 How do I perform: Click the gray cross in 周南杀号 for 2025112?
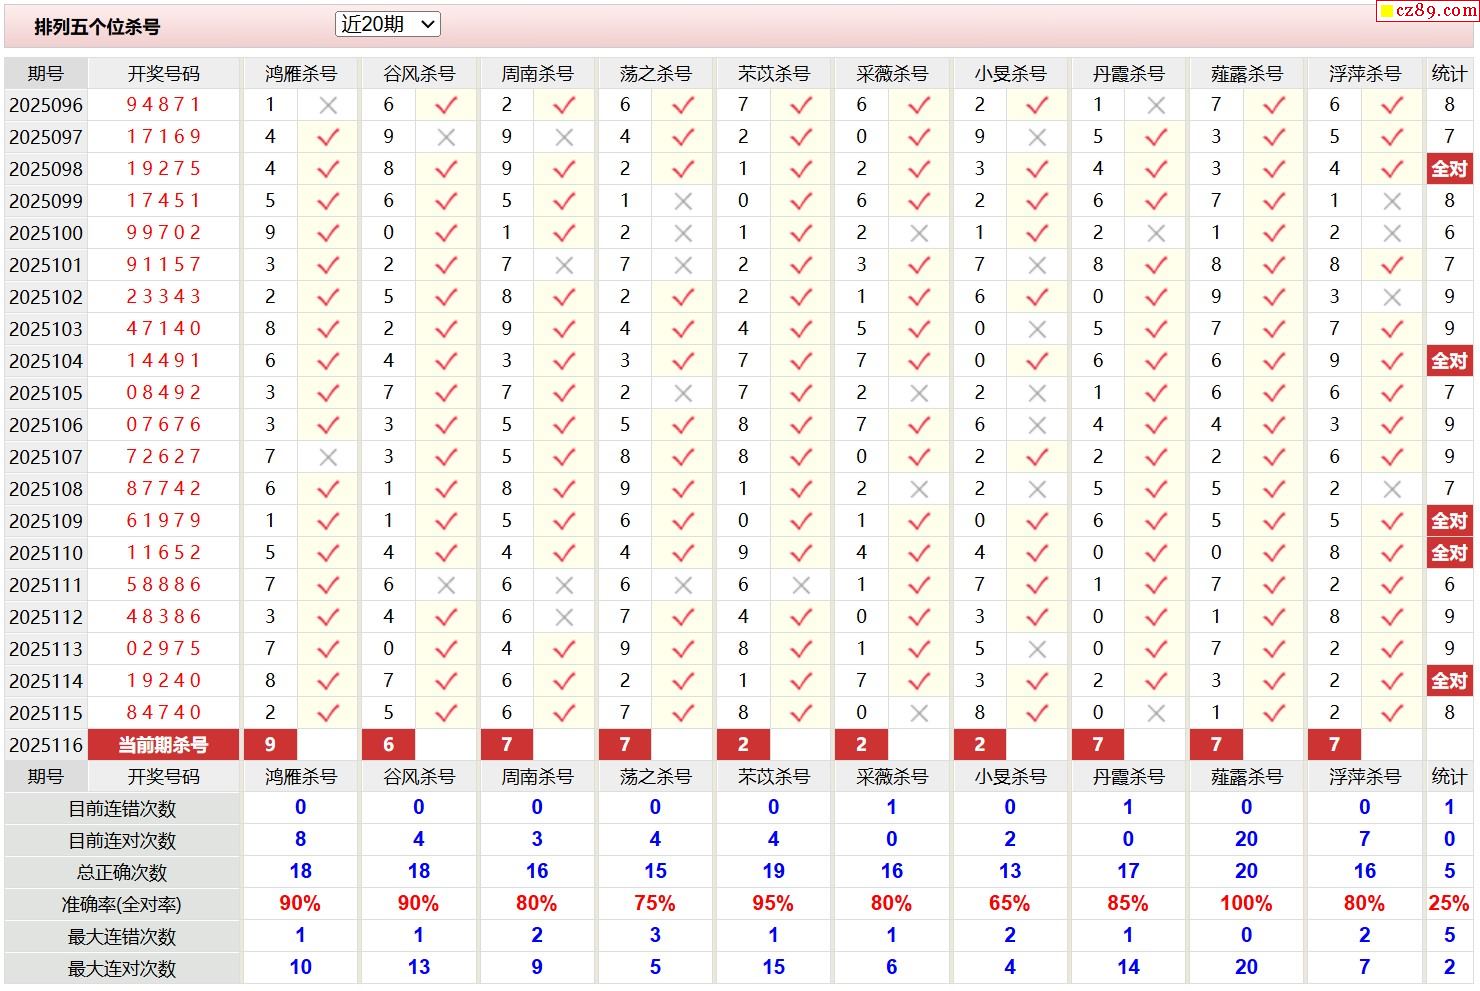point(564,617)
